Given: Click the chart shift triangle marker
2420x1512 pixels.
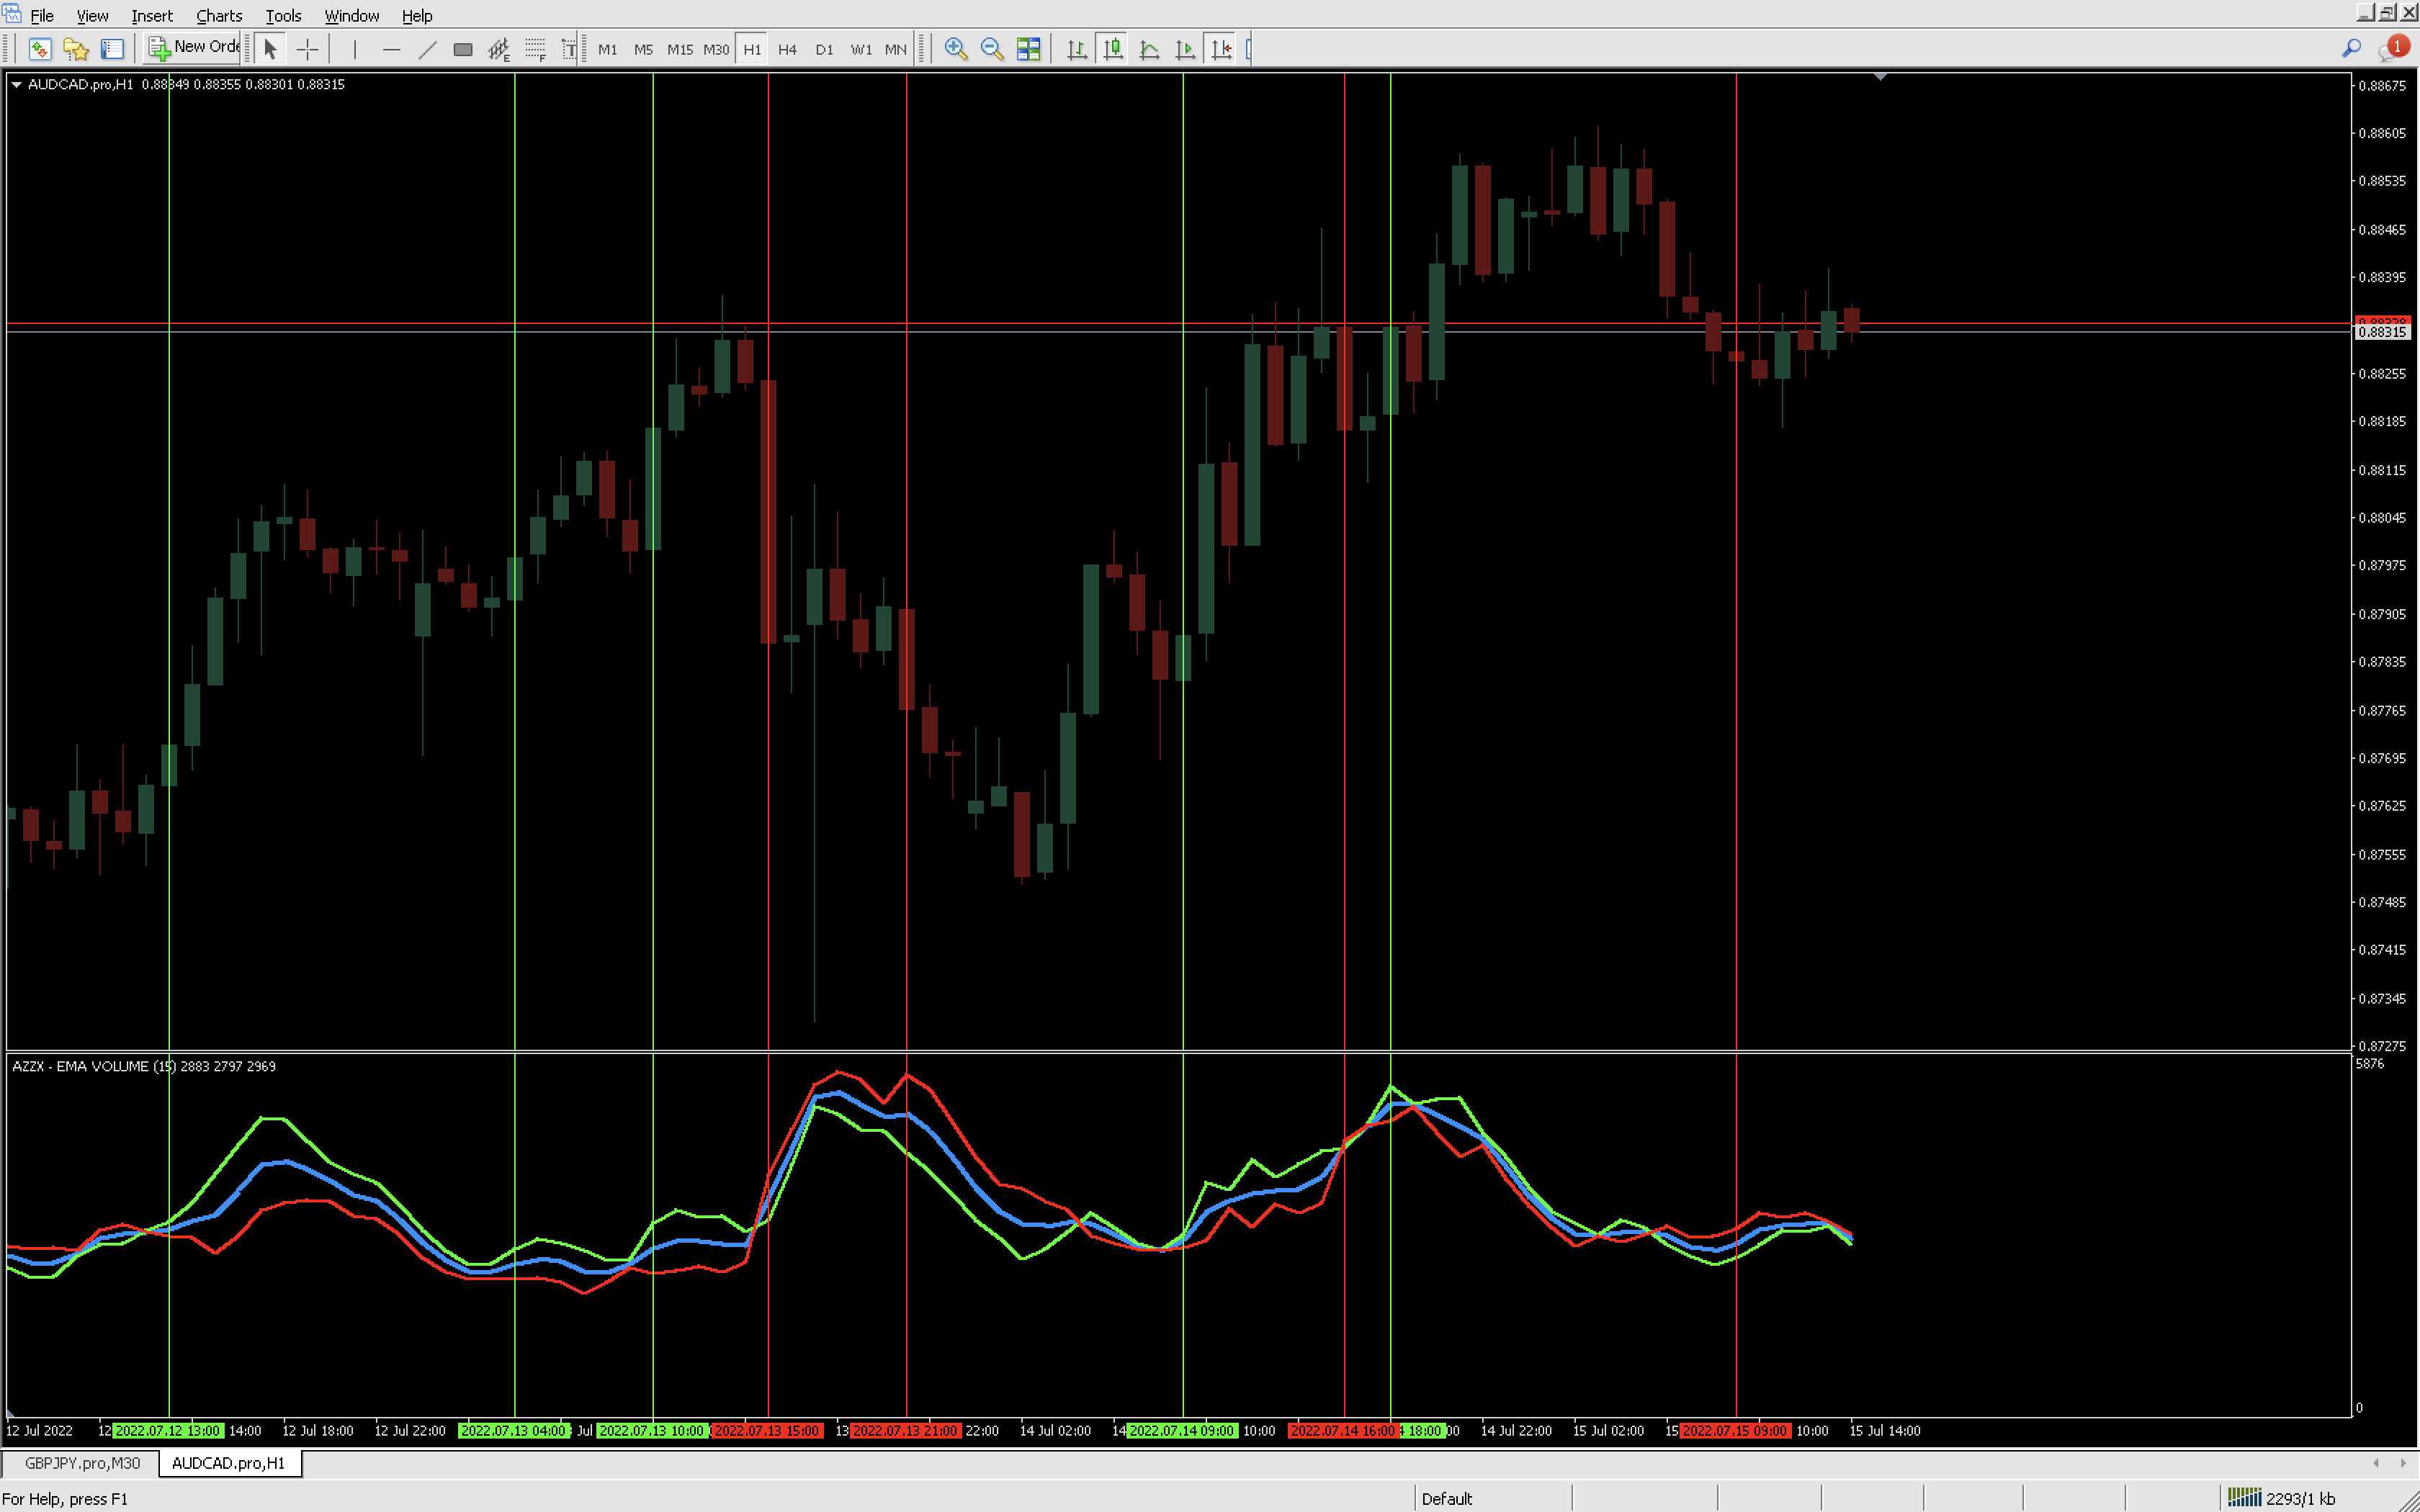Looking at the screenshot, I should pyautogui.click(x=1880, y=77).
